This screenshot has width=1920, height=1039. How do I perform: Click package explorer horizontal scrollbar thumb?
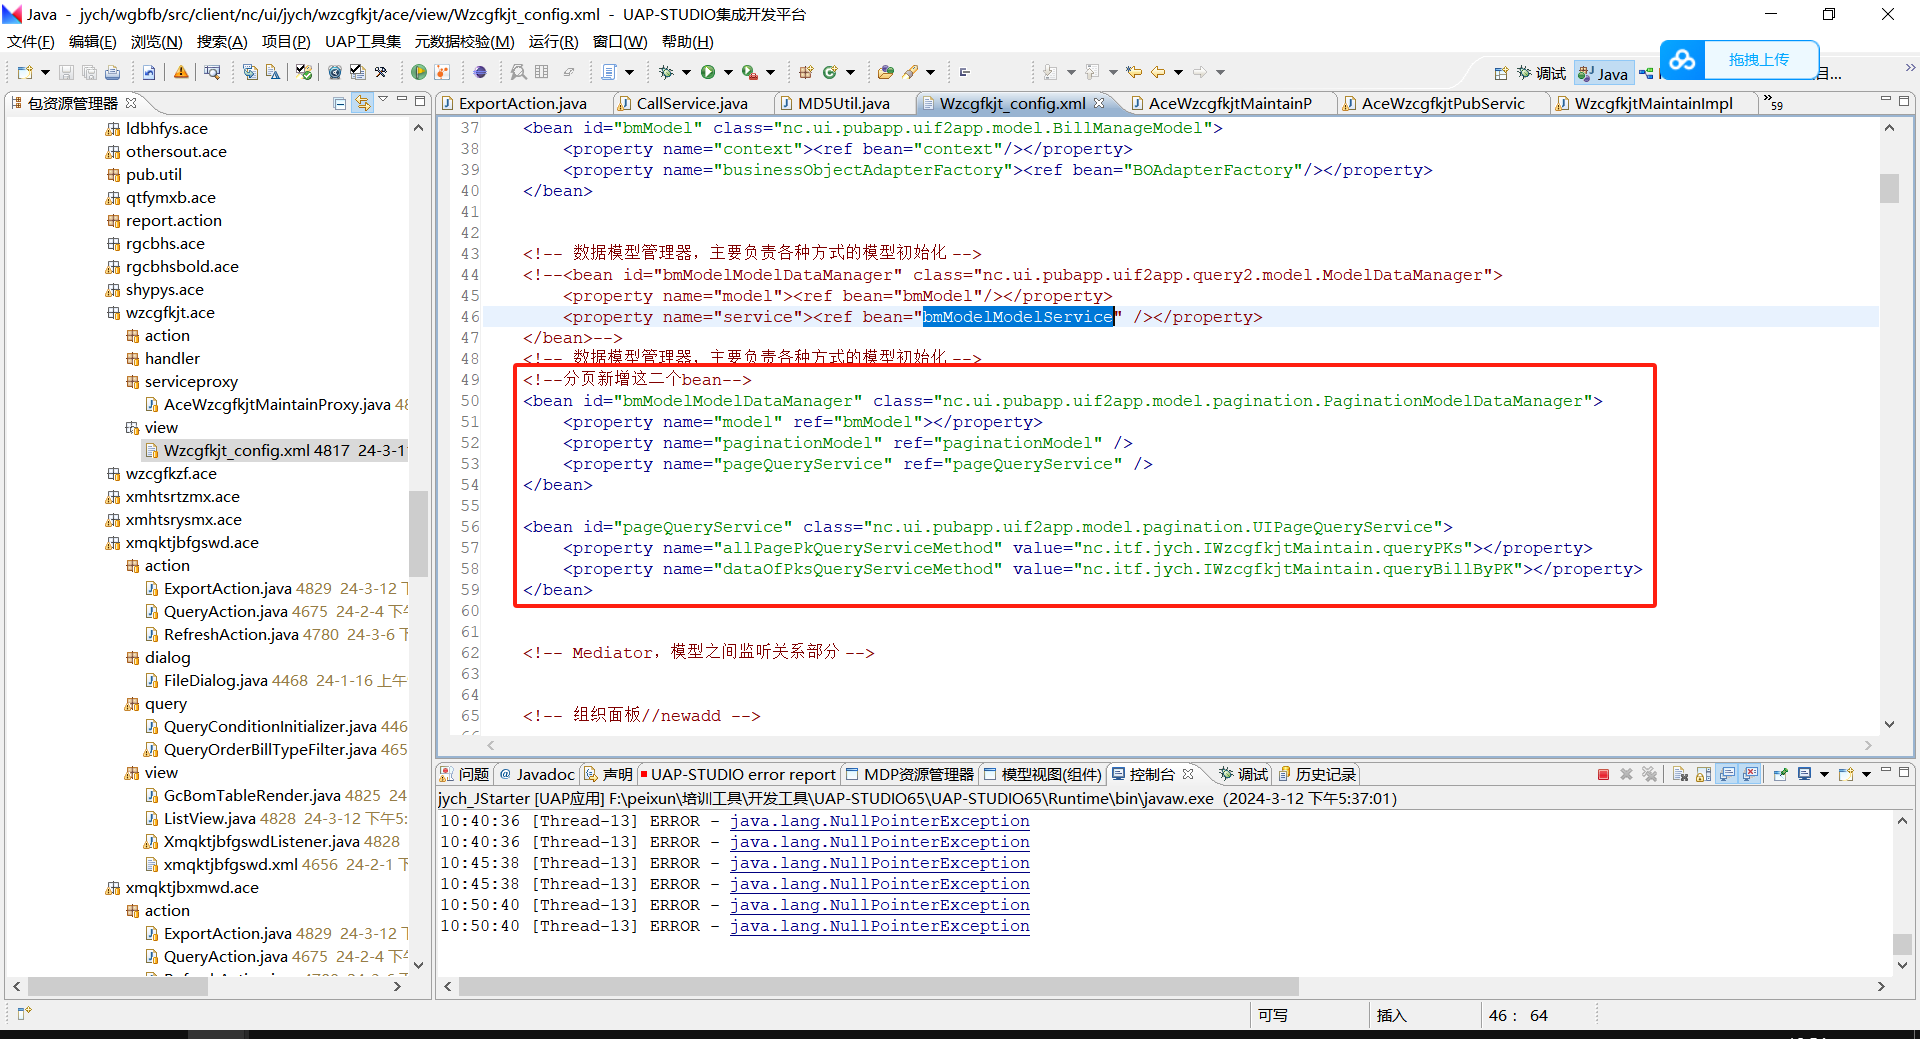(118, 986)
